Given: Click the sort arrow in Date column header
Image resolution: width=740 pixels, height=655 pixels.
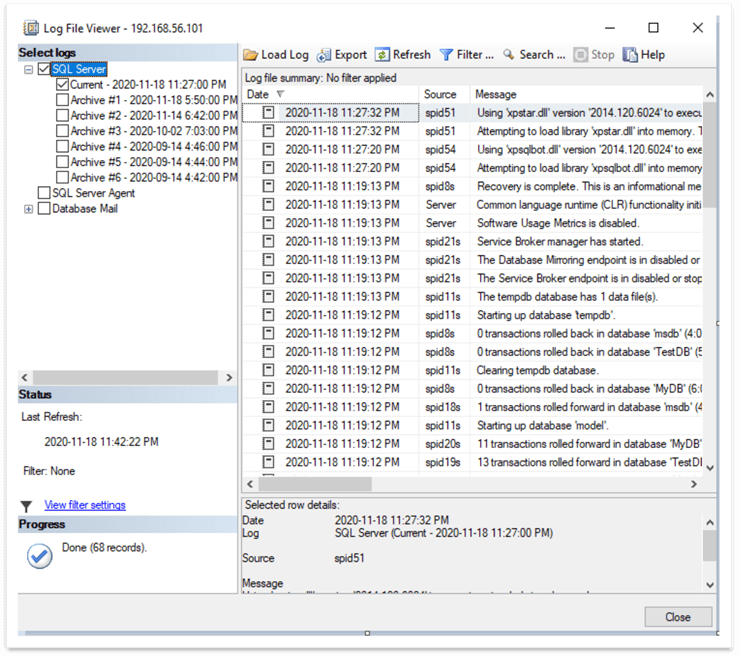Looking at the screenshot, I should coord(280,94).
